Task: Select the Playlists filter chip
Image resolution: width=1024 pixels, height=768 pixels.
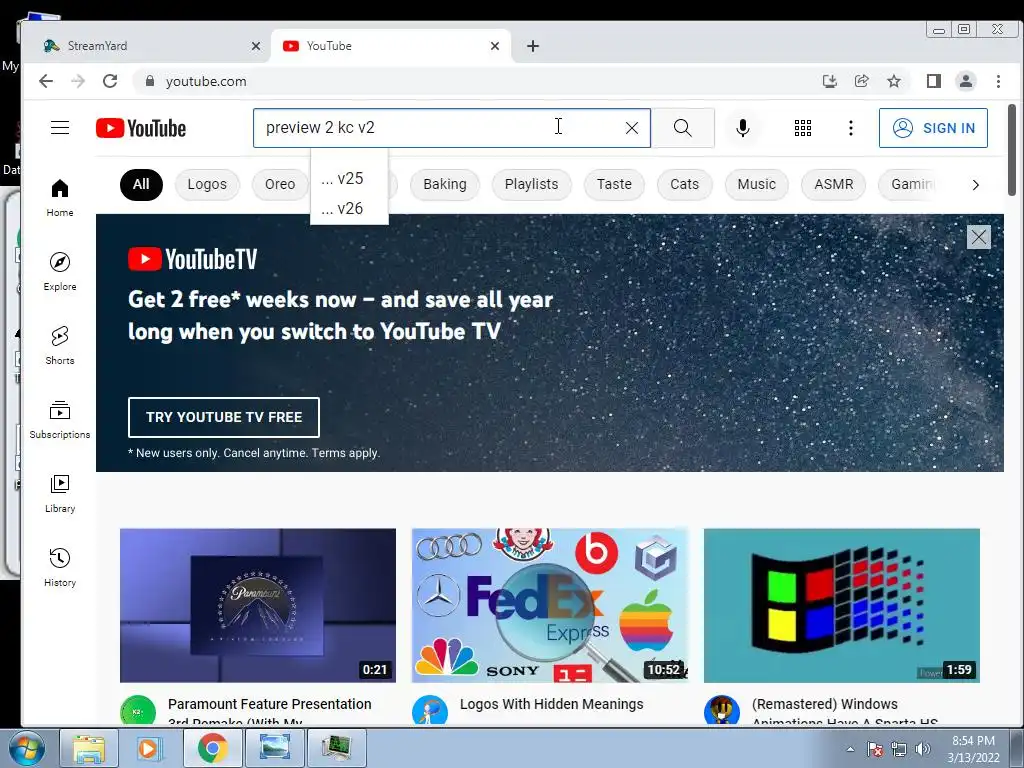Action: point(532,184)
